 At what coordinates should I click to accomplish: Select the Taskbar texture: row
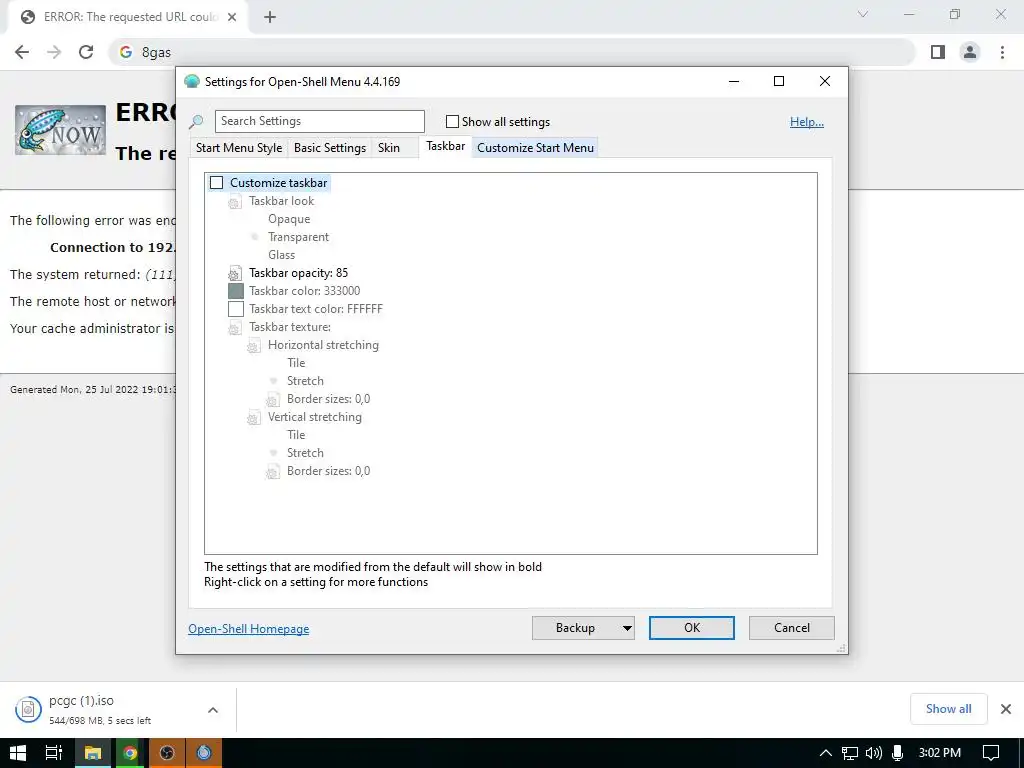pyautogui.click(x=289, y=327)
